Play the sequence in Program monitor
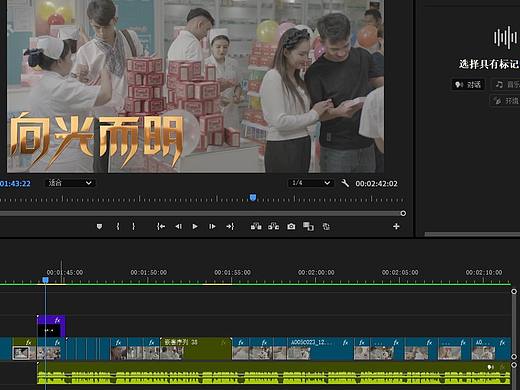Screen dimensions: 520x390 click(195, 227)
